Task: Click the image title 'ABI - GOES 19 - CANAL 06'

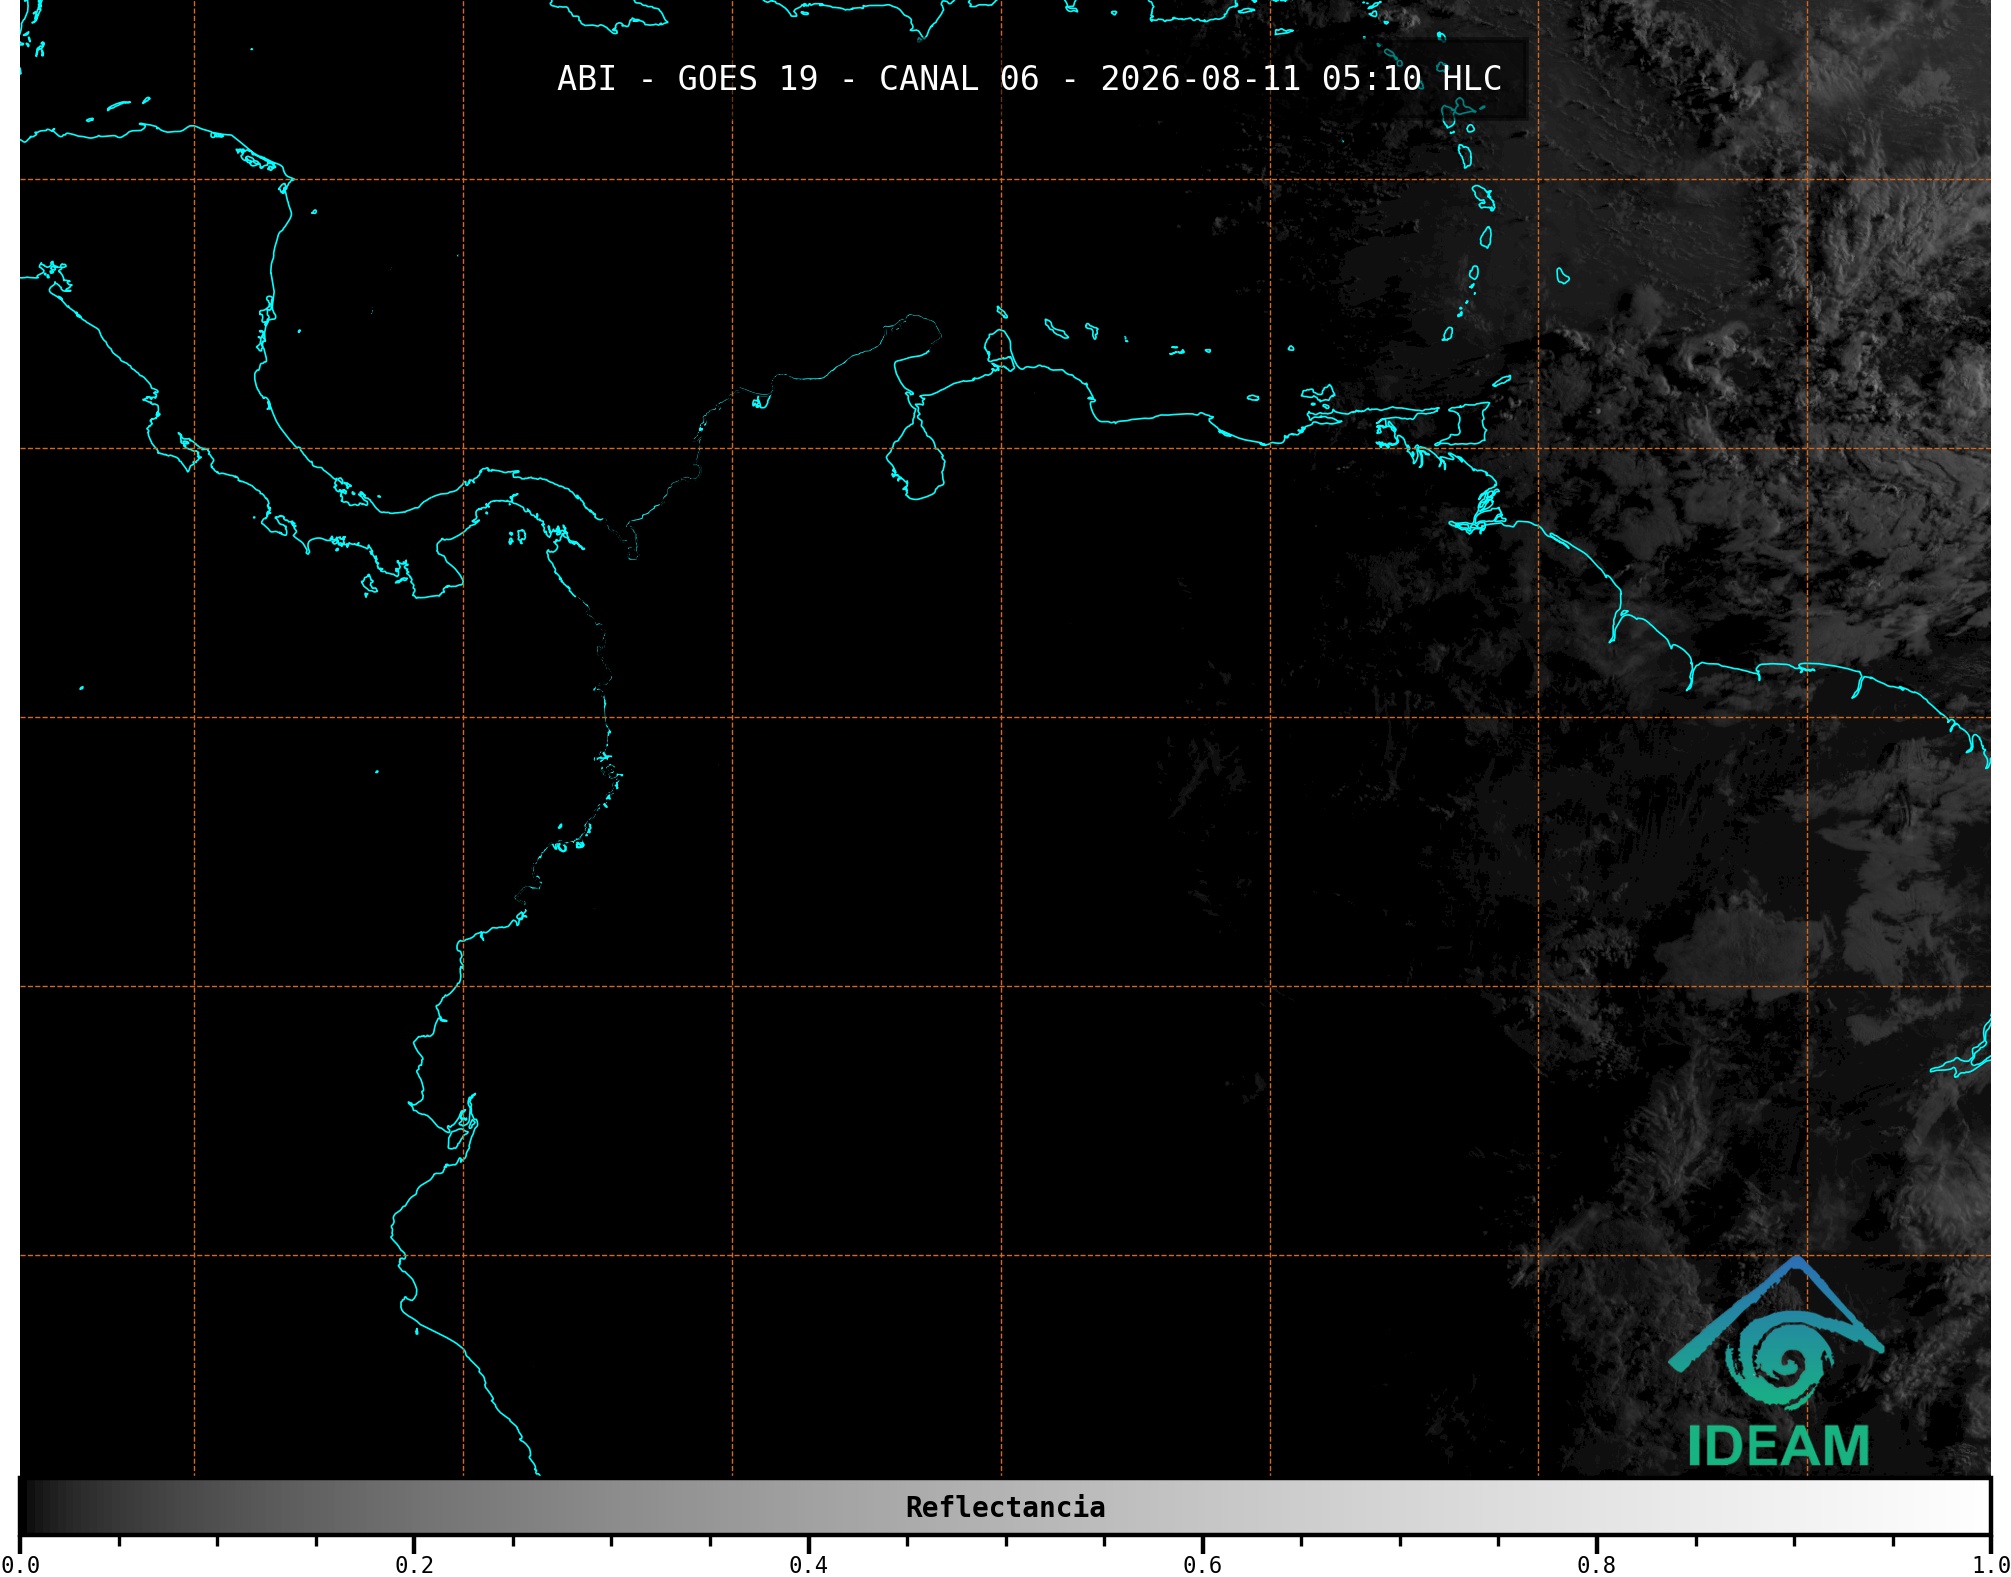Action: (x=798, y=79)
